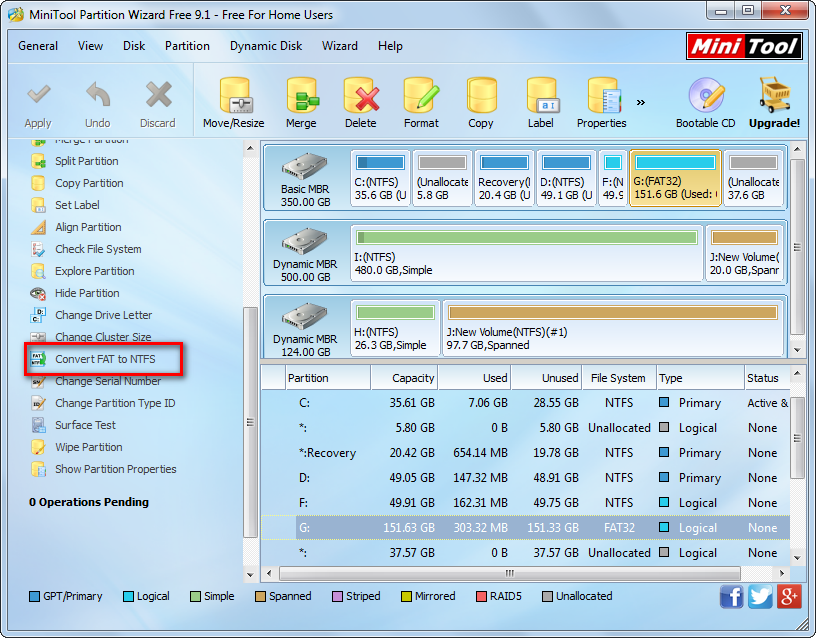This screenshot has height=638, width=816.
Task: Select Dynamic MBR 500 GB disk
Action: pos(305,254)
